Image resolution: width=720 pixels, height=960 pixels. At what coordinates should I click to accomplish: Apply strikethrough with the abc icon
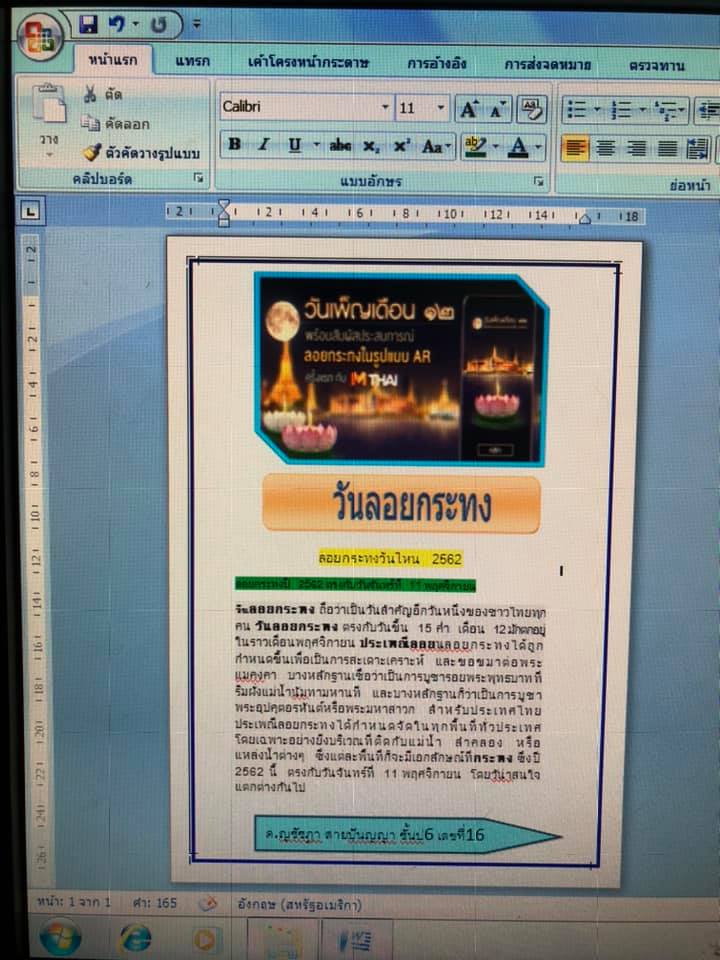click(x=340, y=146)
